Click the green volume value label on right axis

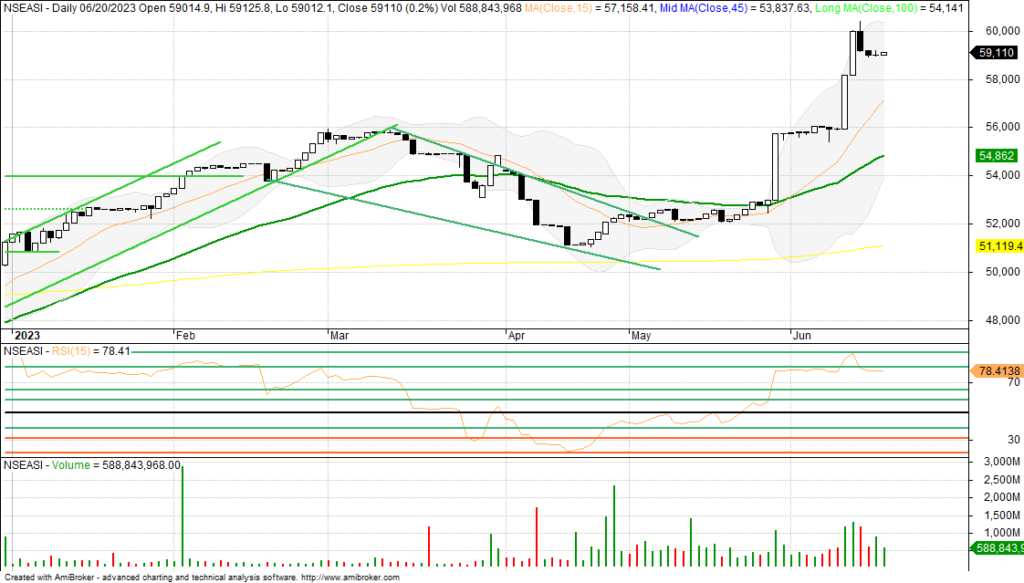pyautogui.click(x=997, y=548)
